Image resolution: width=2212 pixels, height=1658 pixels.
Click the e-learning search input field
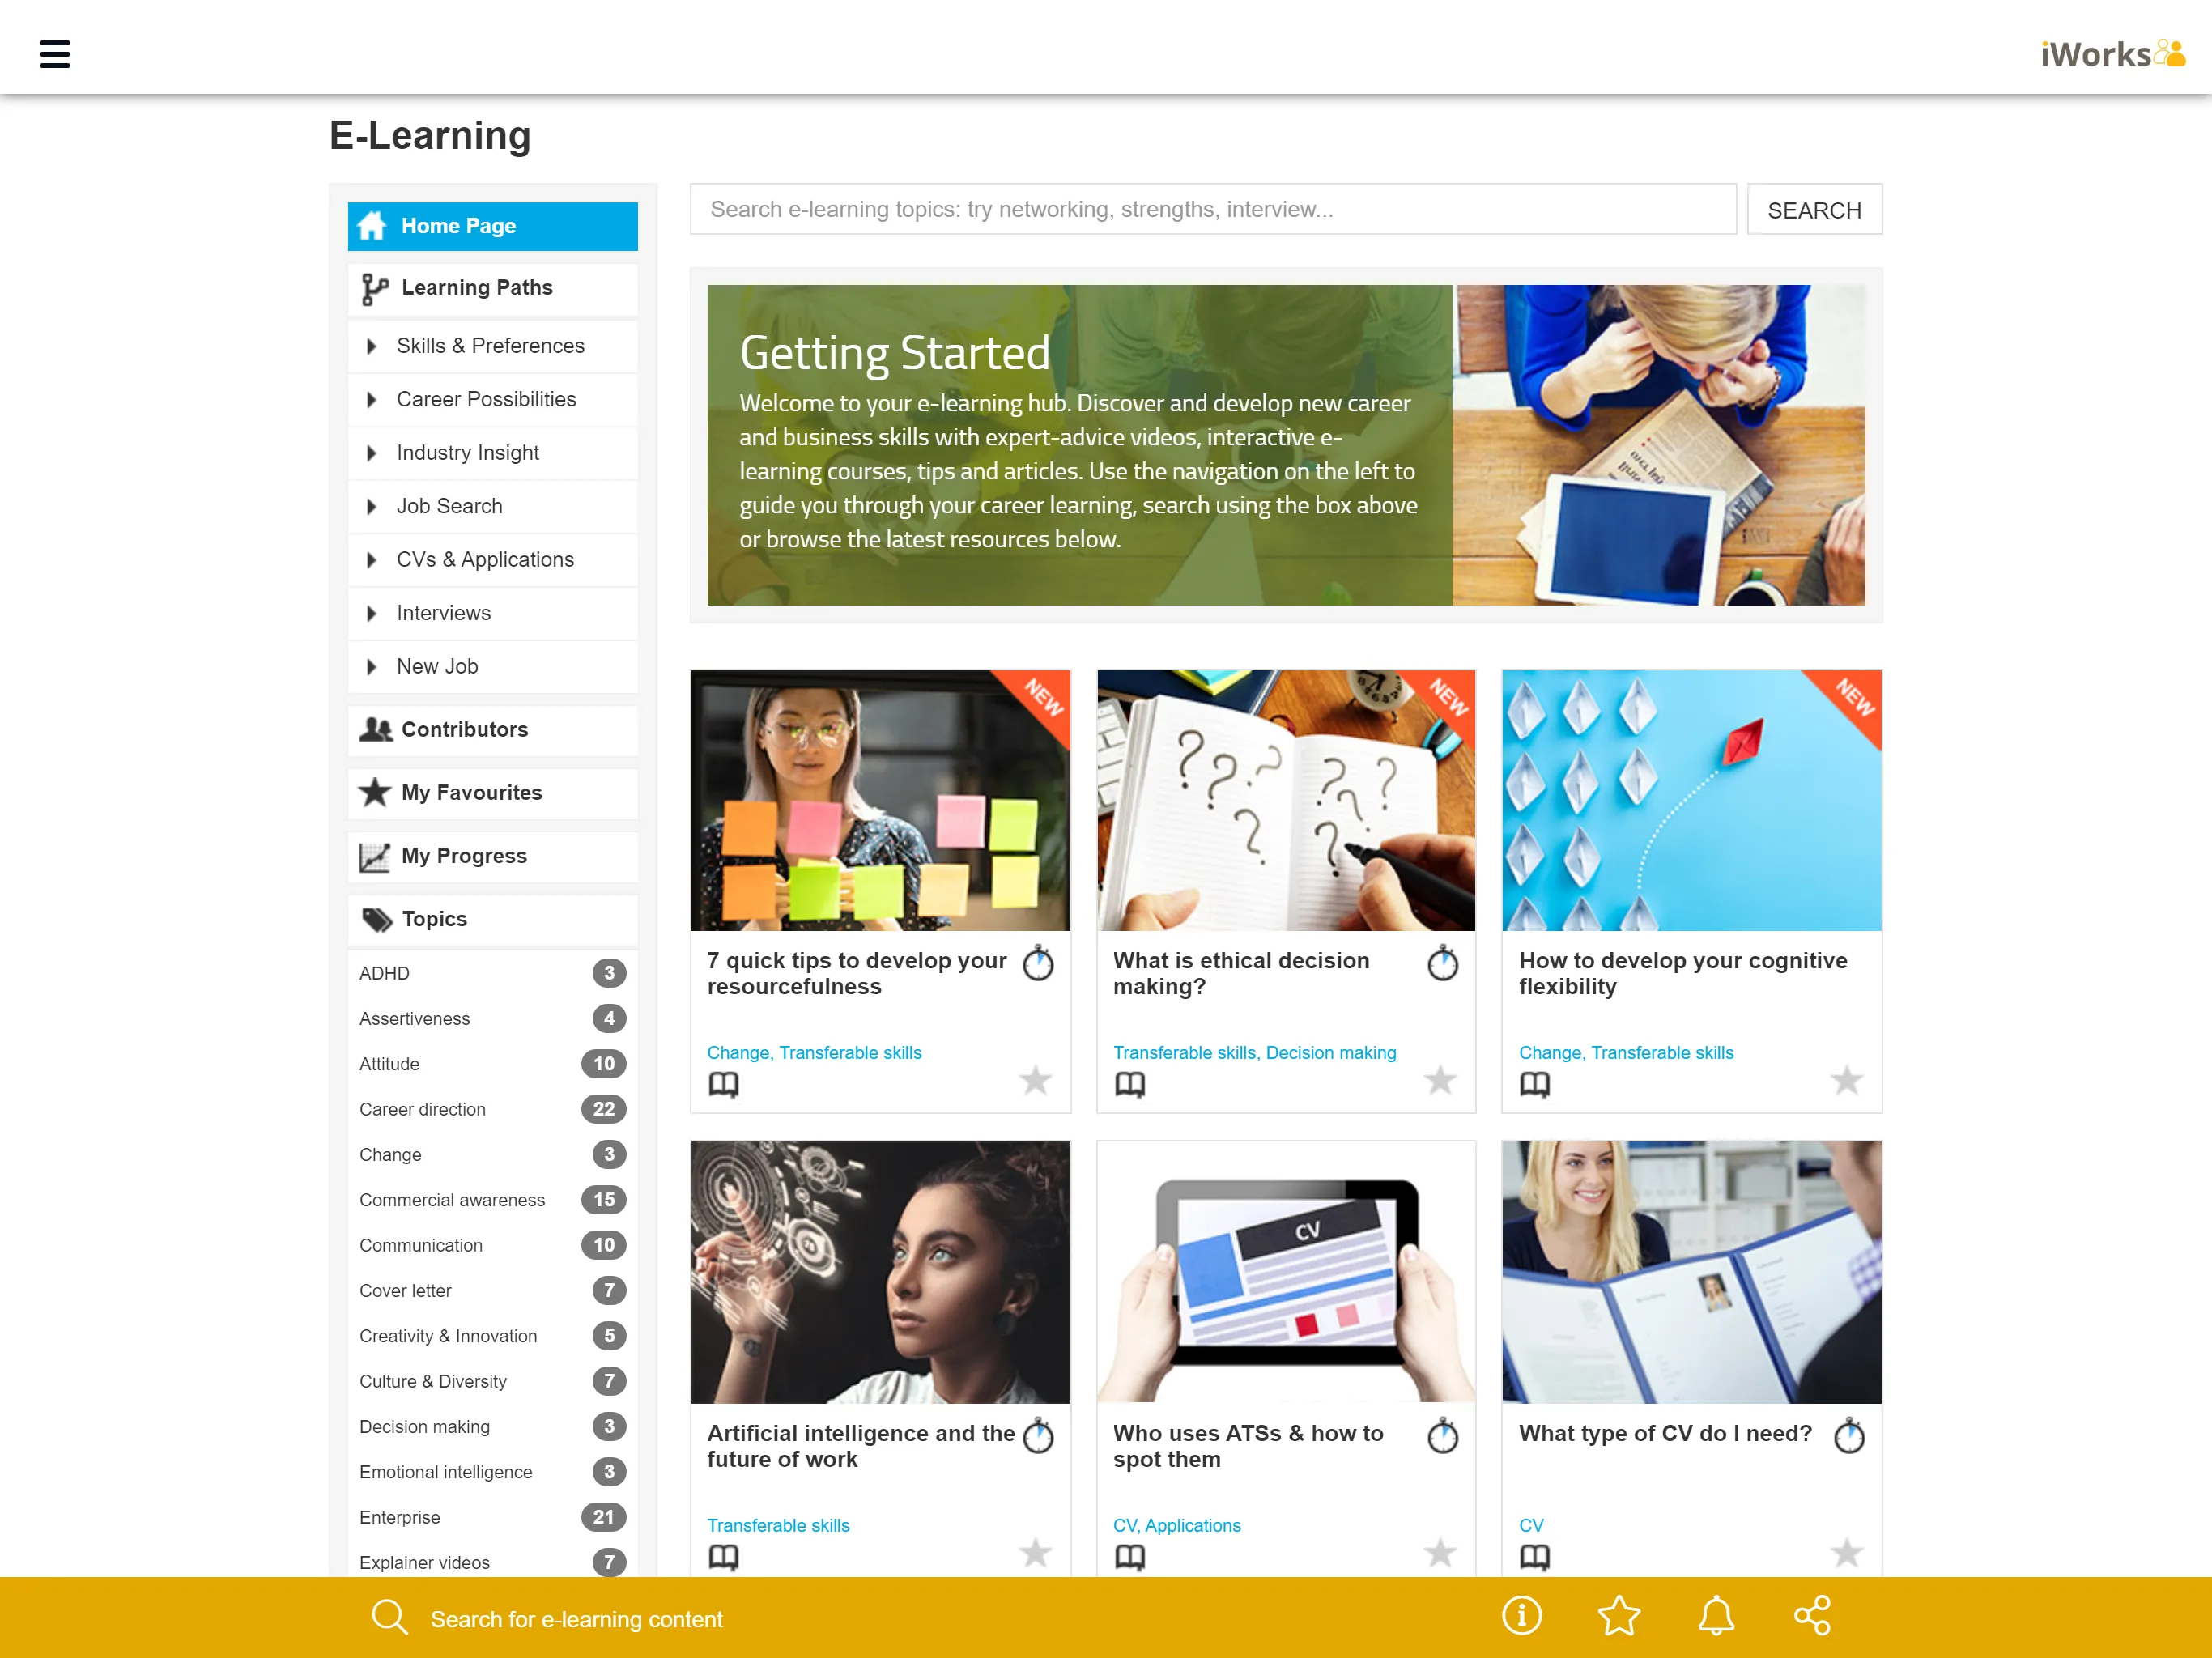click(x=1212, y=209)
